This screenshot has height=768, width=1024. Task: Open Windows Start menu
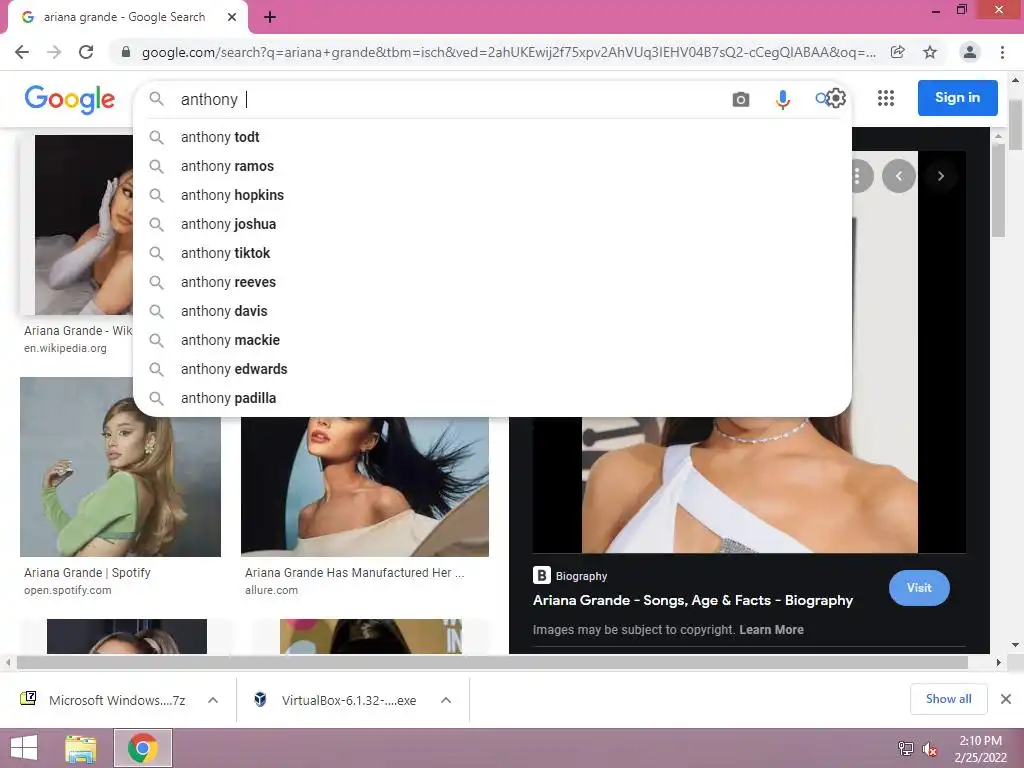(x=24, y=748)
